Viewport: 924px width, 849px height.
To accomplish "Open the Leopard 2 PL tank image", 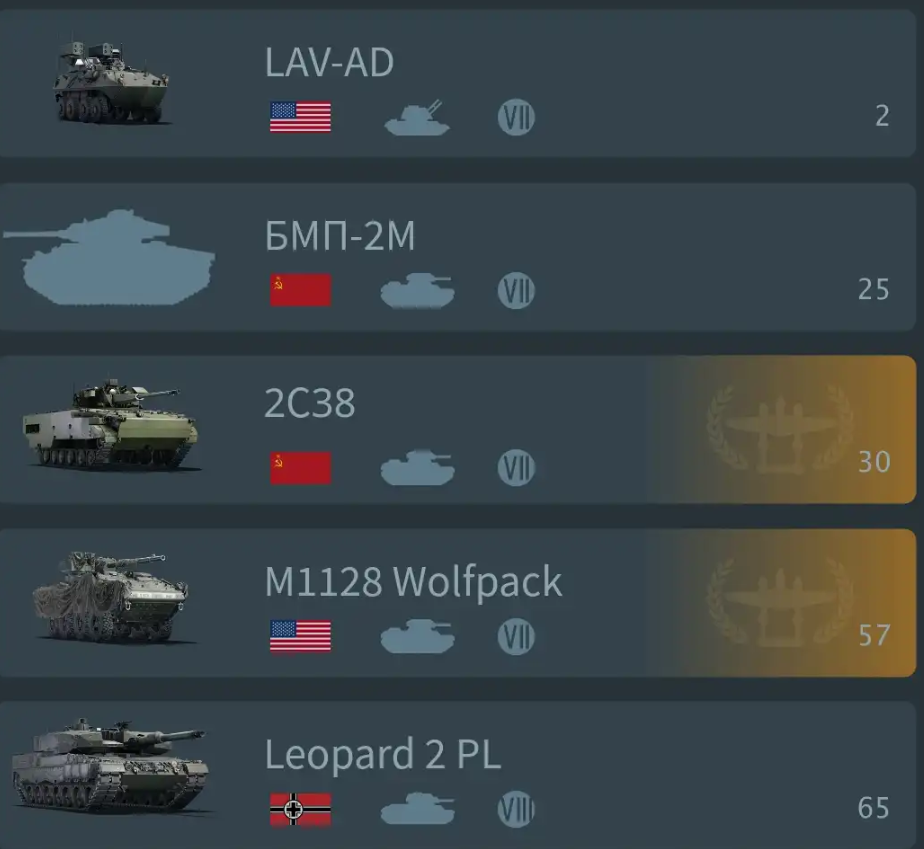I will pos(111,766).
